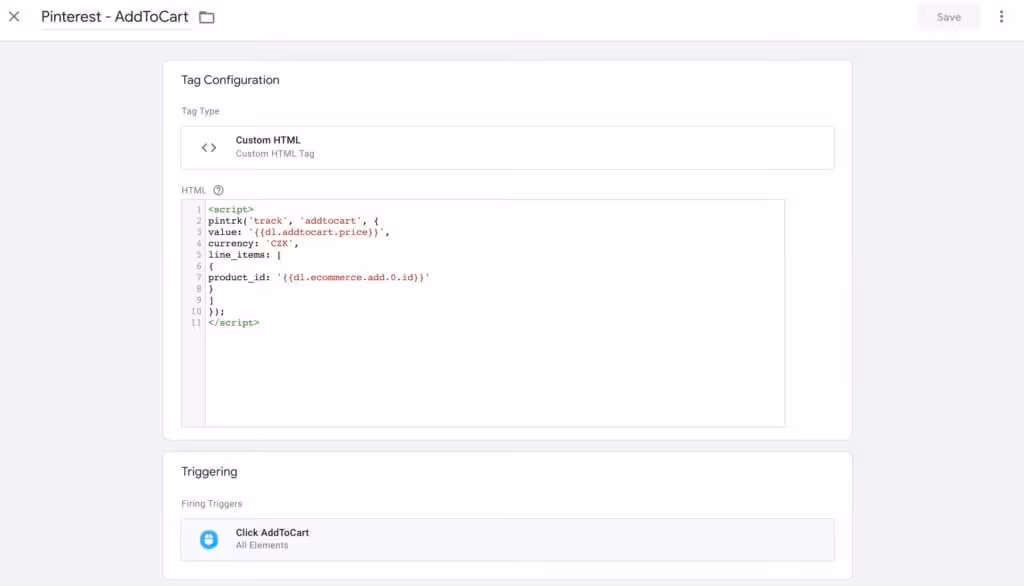Select the Custom HTML code brackets icon
Image resolution: width=1024 pixels, height=586 pixels.
tap(209, 148)
